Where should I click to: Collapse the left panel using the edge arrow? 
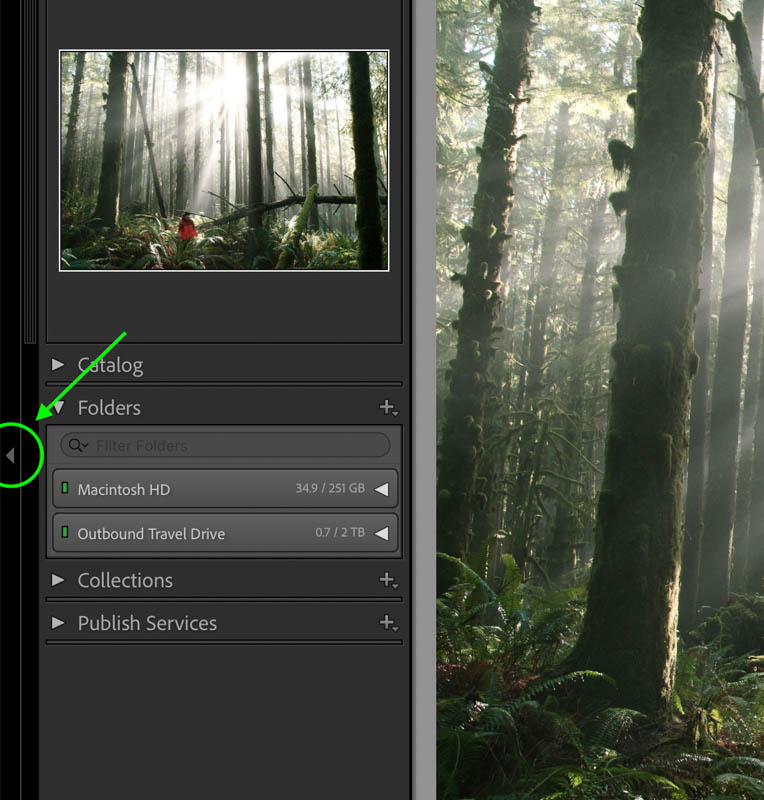point(10,455)
